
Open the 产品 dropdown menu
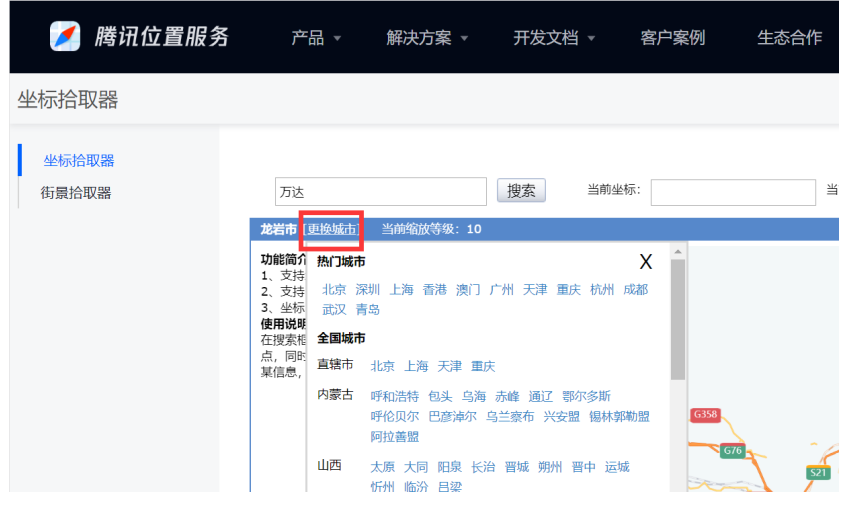click(316, 38)
